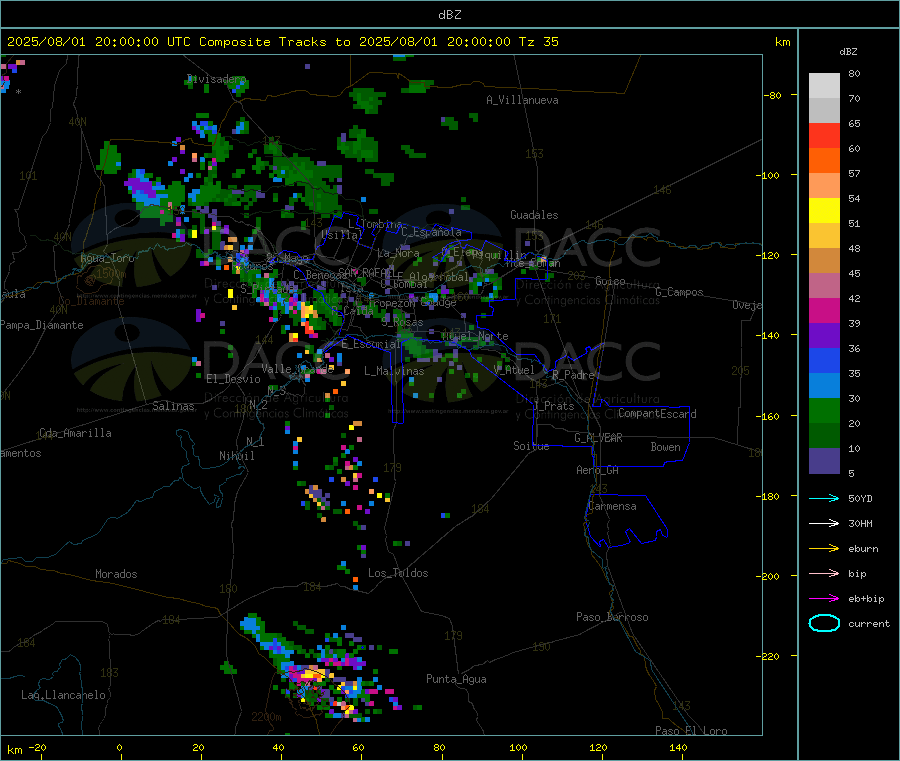This screenshot has width=900, height=761.
Task: Pick the purple 36-39 dBZ swatch
Action: tap(824, 336)
